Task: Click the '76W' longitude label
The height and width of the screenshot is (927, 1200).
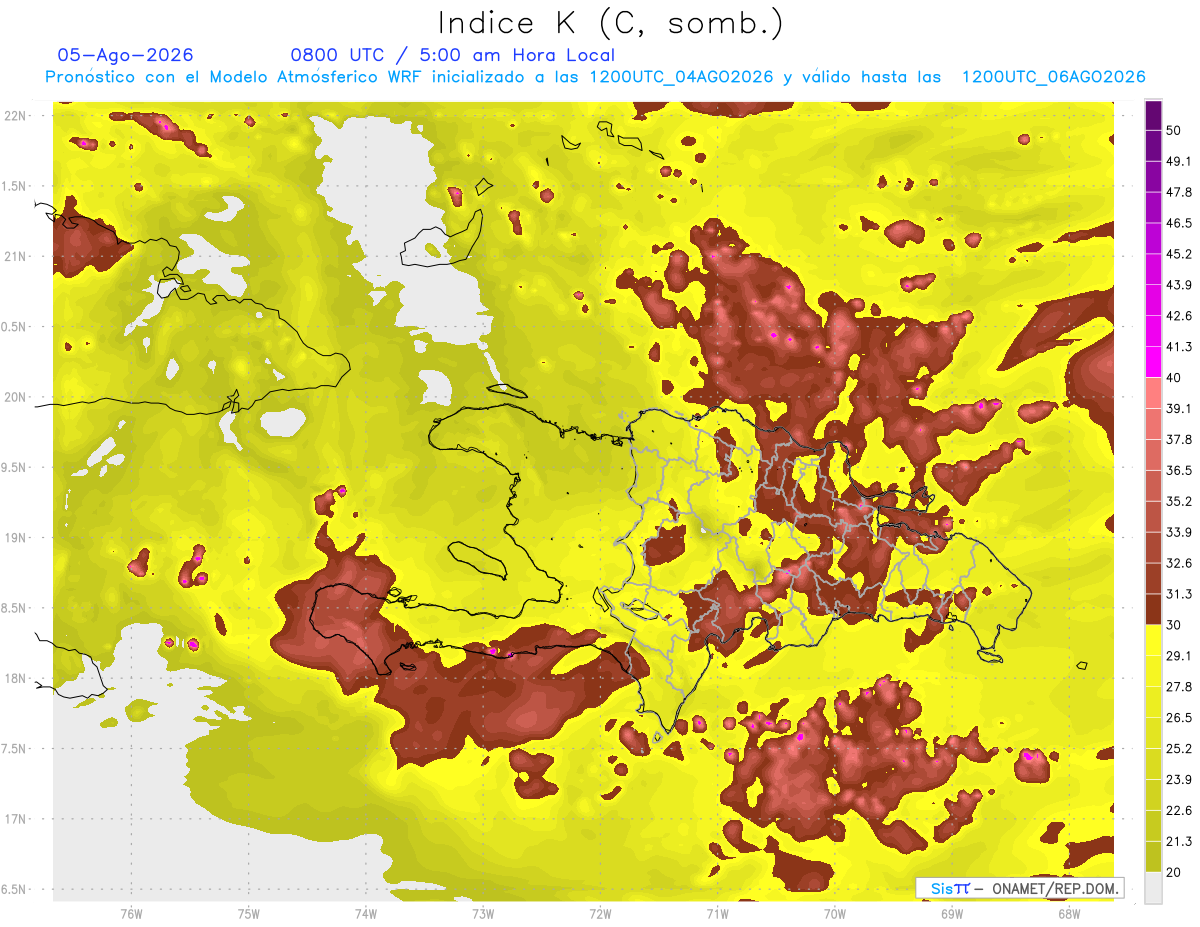Action: [x=131, y=913]
